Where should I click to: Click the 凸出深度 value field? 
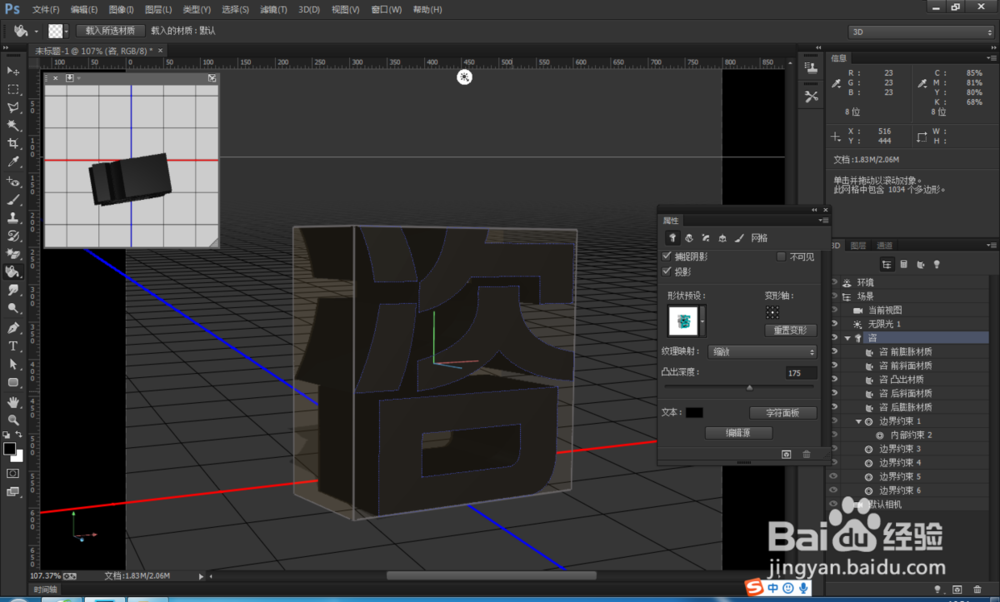click(799, 373)
